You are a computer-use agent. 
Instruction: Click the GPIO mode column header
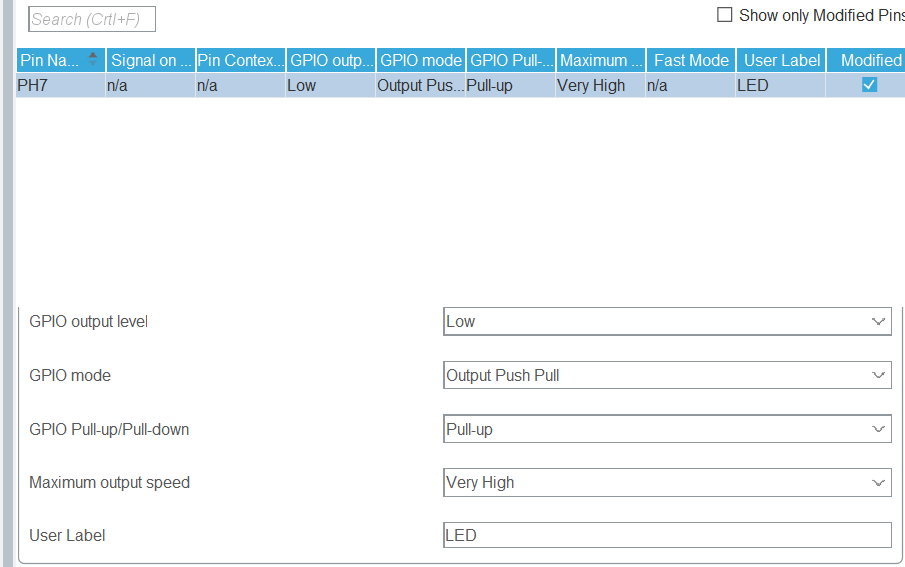click(421, 60)
